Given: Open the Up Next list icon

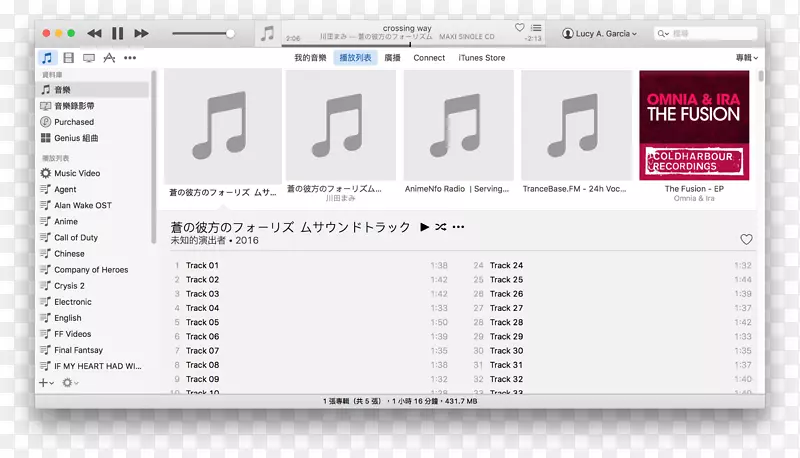Looking at the screenshot, I should (537, 28).
